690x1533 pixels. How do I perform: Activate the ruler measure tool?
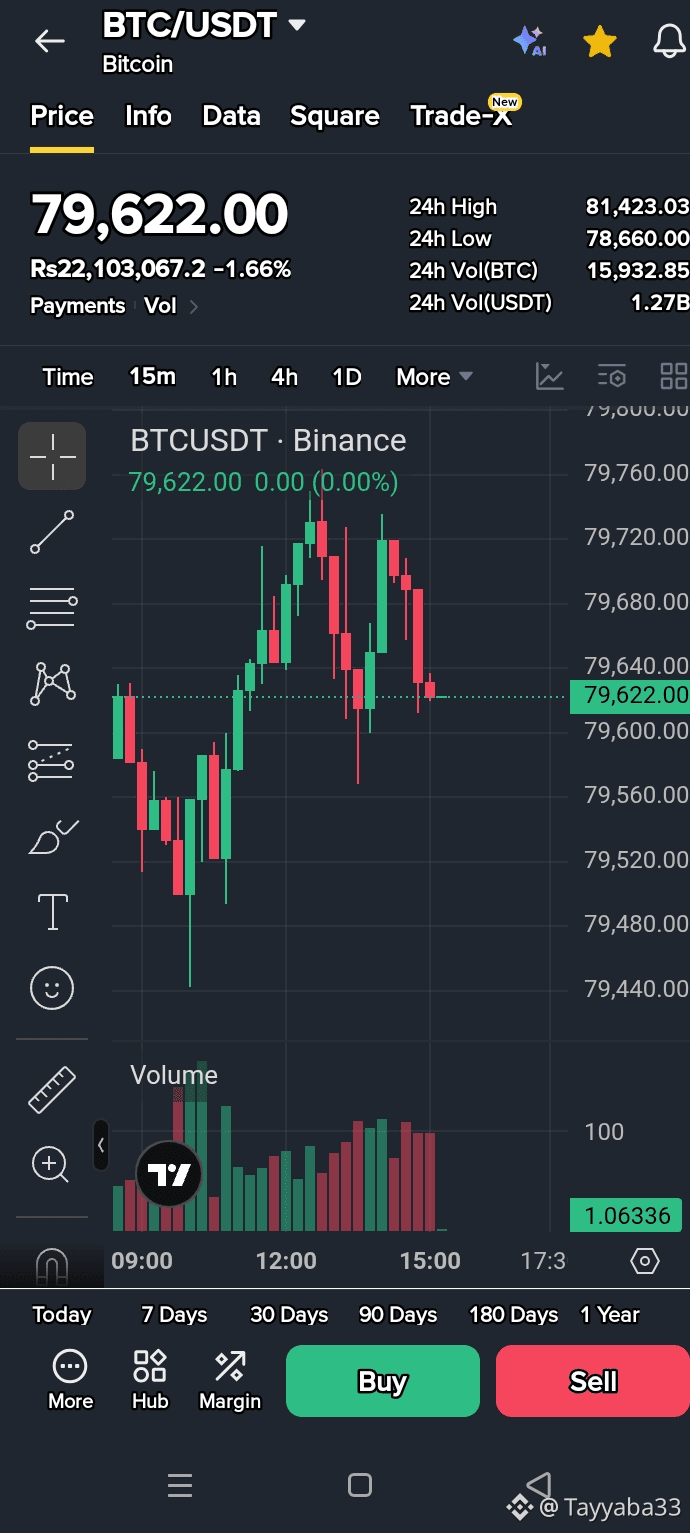[52, 1090]
